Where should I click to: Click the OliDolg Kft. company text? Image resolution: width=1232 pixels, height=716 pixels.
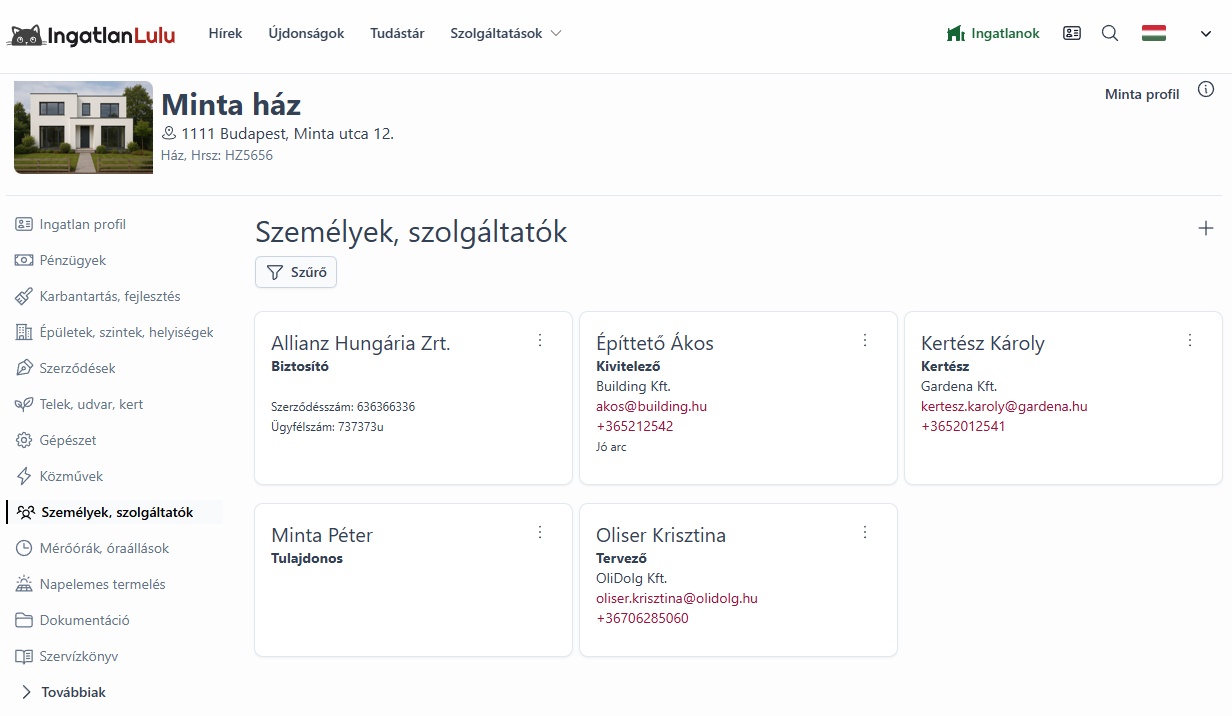pos(631,578)
